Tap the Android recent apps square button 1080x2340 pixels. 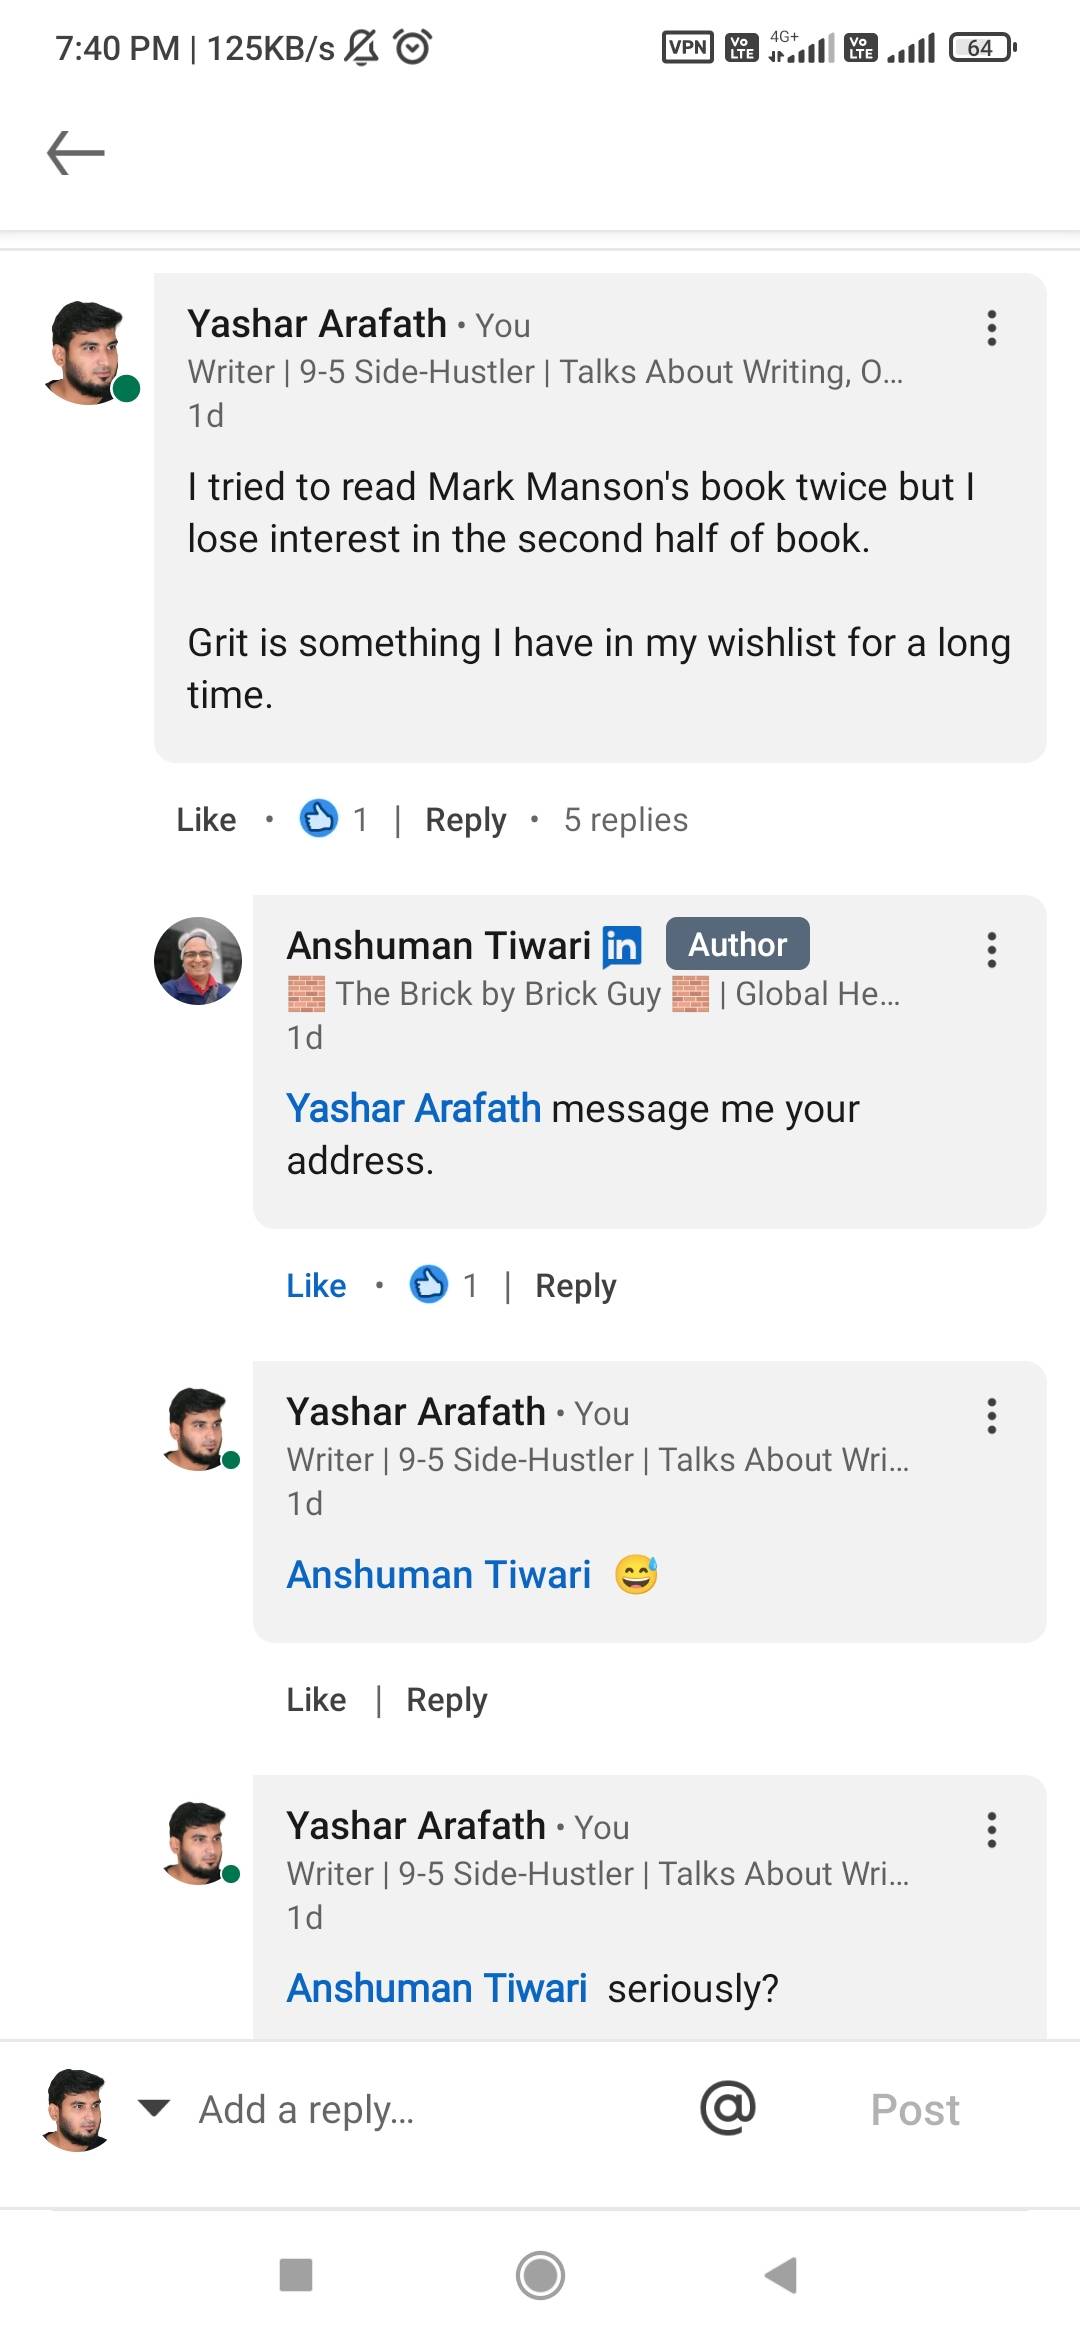coord(296,2275)
